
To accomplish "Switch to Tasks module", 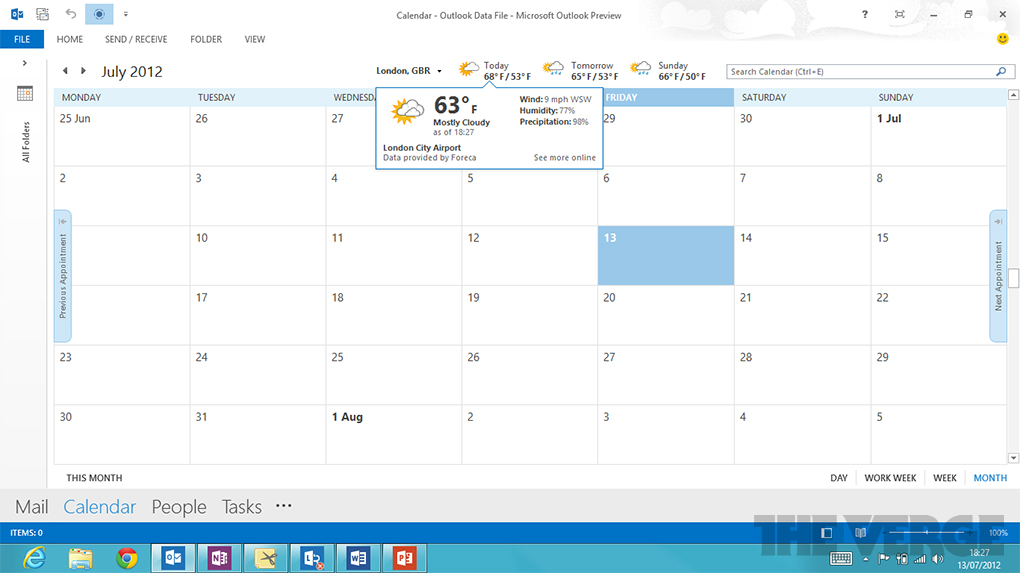I will (241, 507).
